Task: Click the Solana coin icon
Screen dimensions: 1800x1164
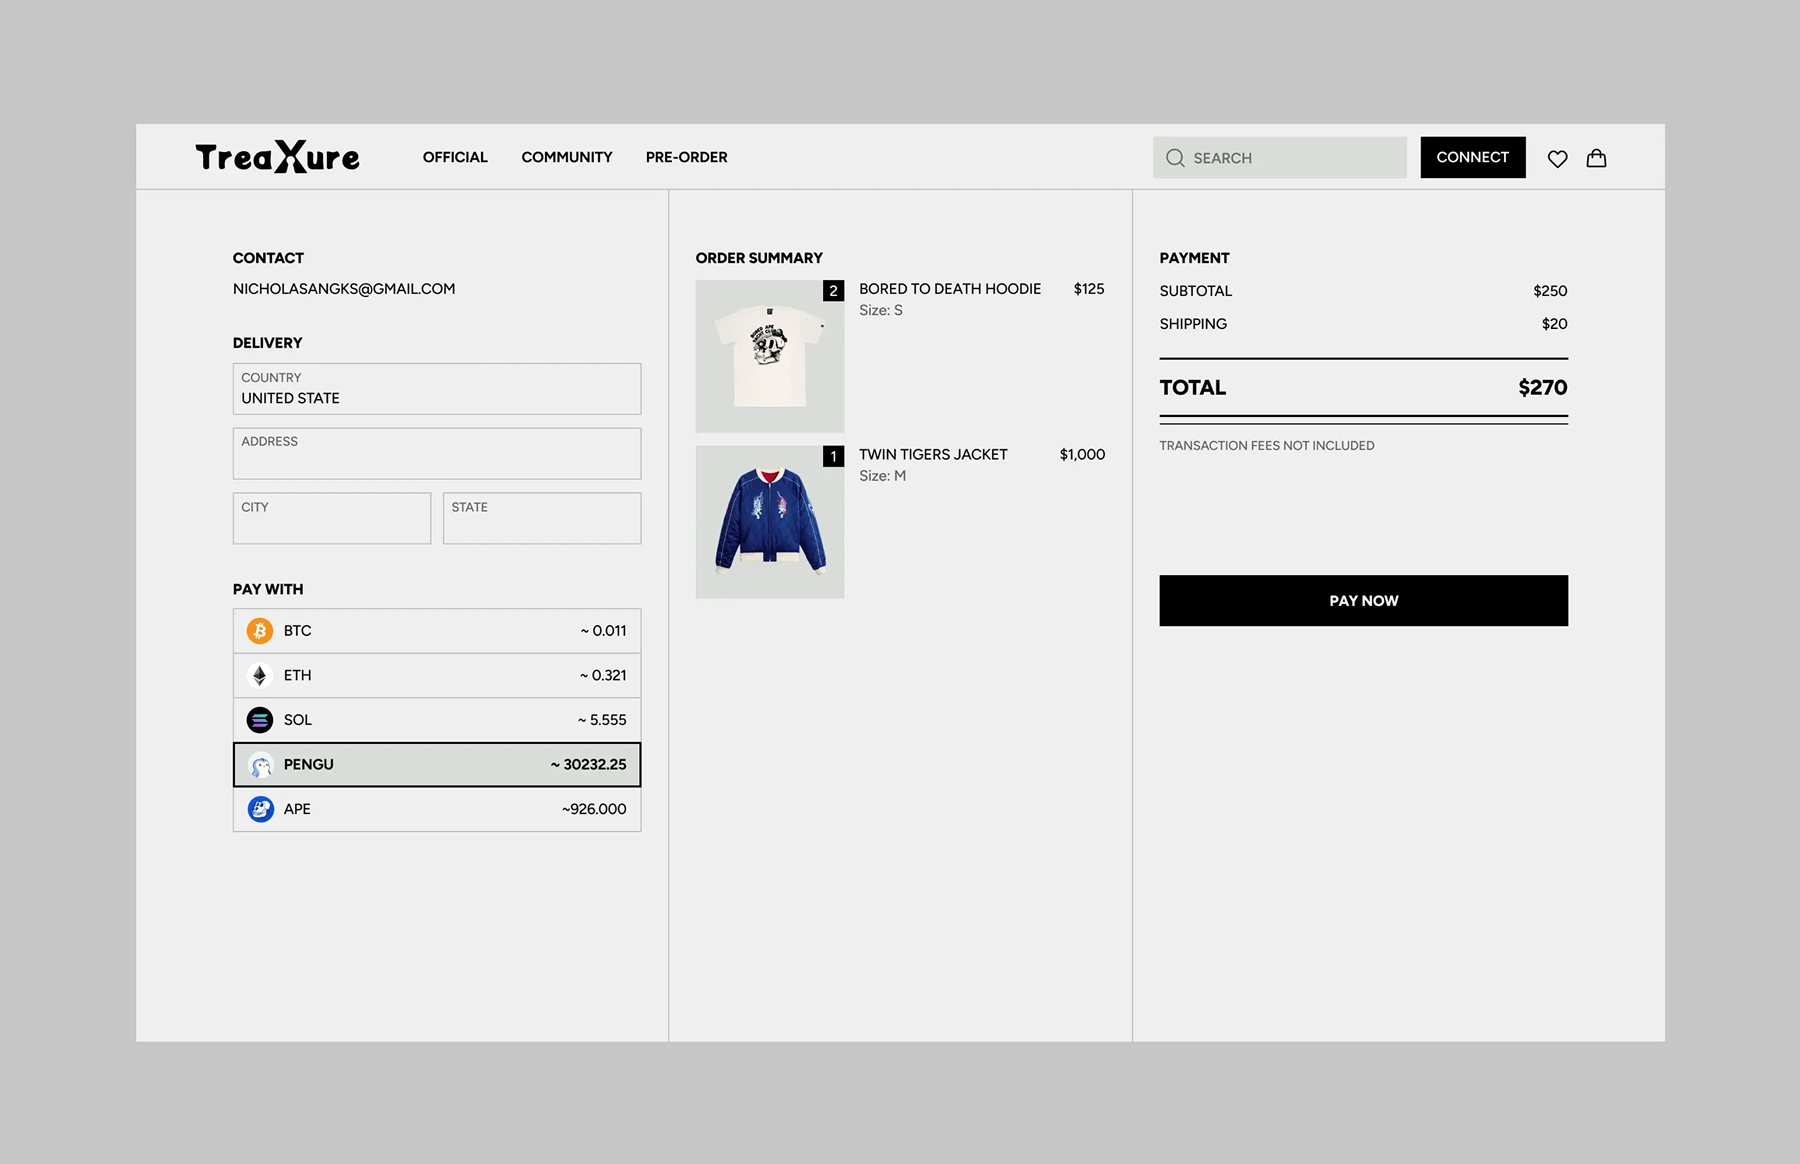Action: (x=260, y=720)
